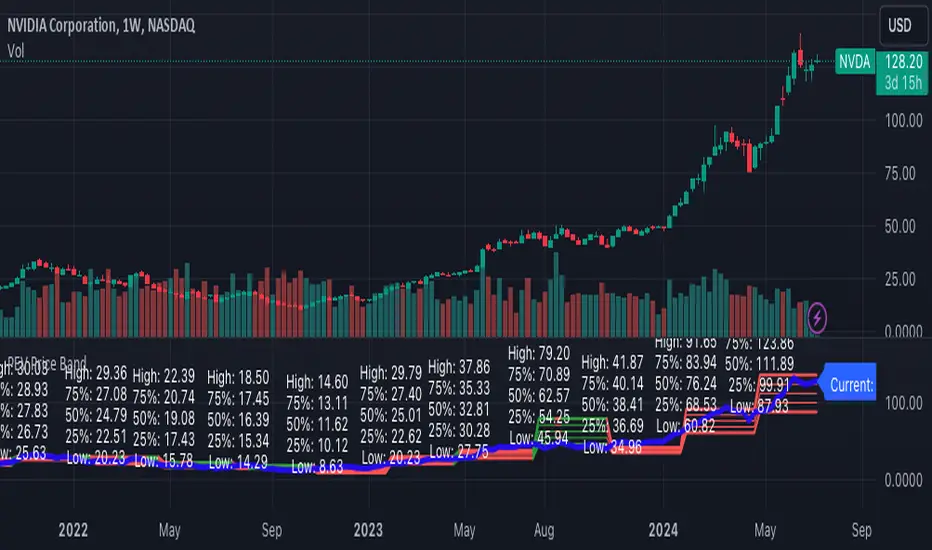Click the 25.00 price axis label
The image size is (932, 550).
[x=900, y=279]
